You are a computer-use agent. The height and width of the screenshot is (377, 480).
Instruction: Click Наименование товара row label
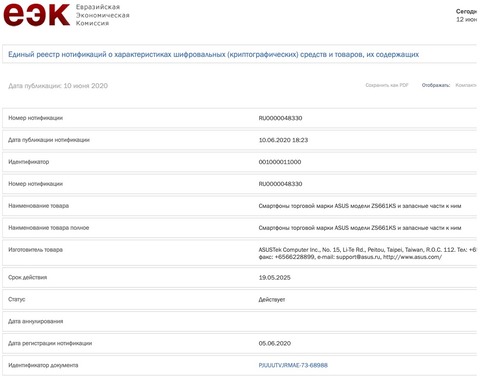coord(38,206)
